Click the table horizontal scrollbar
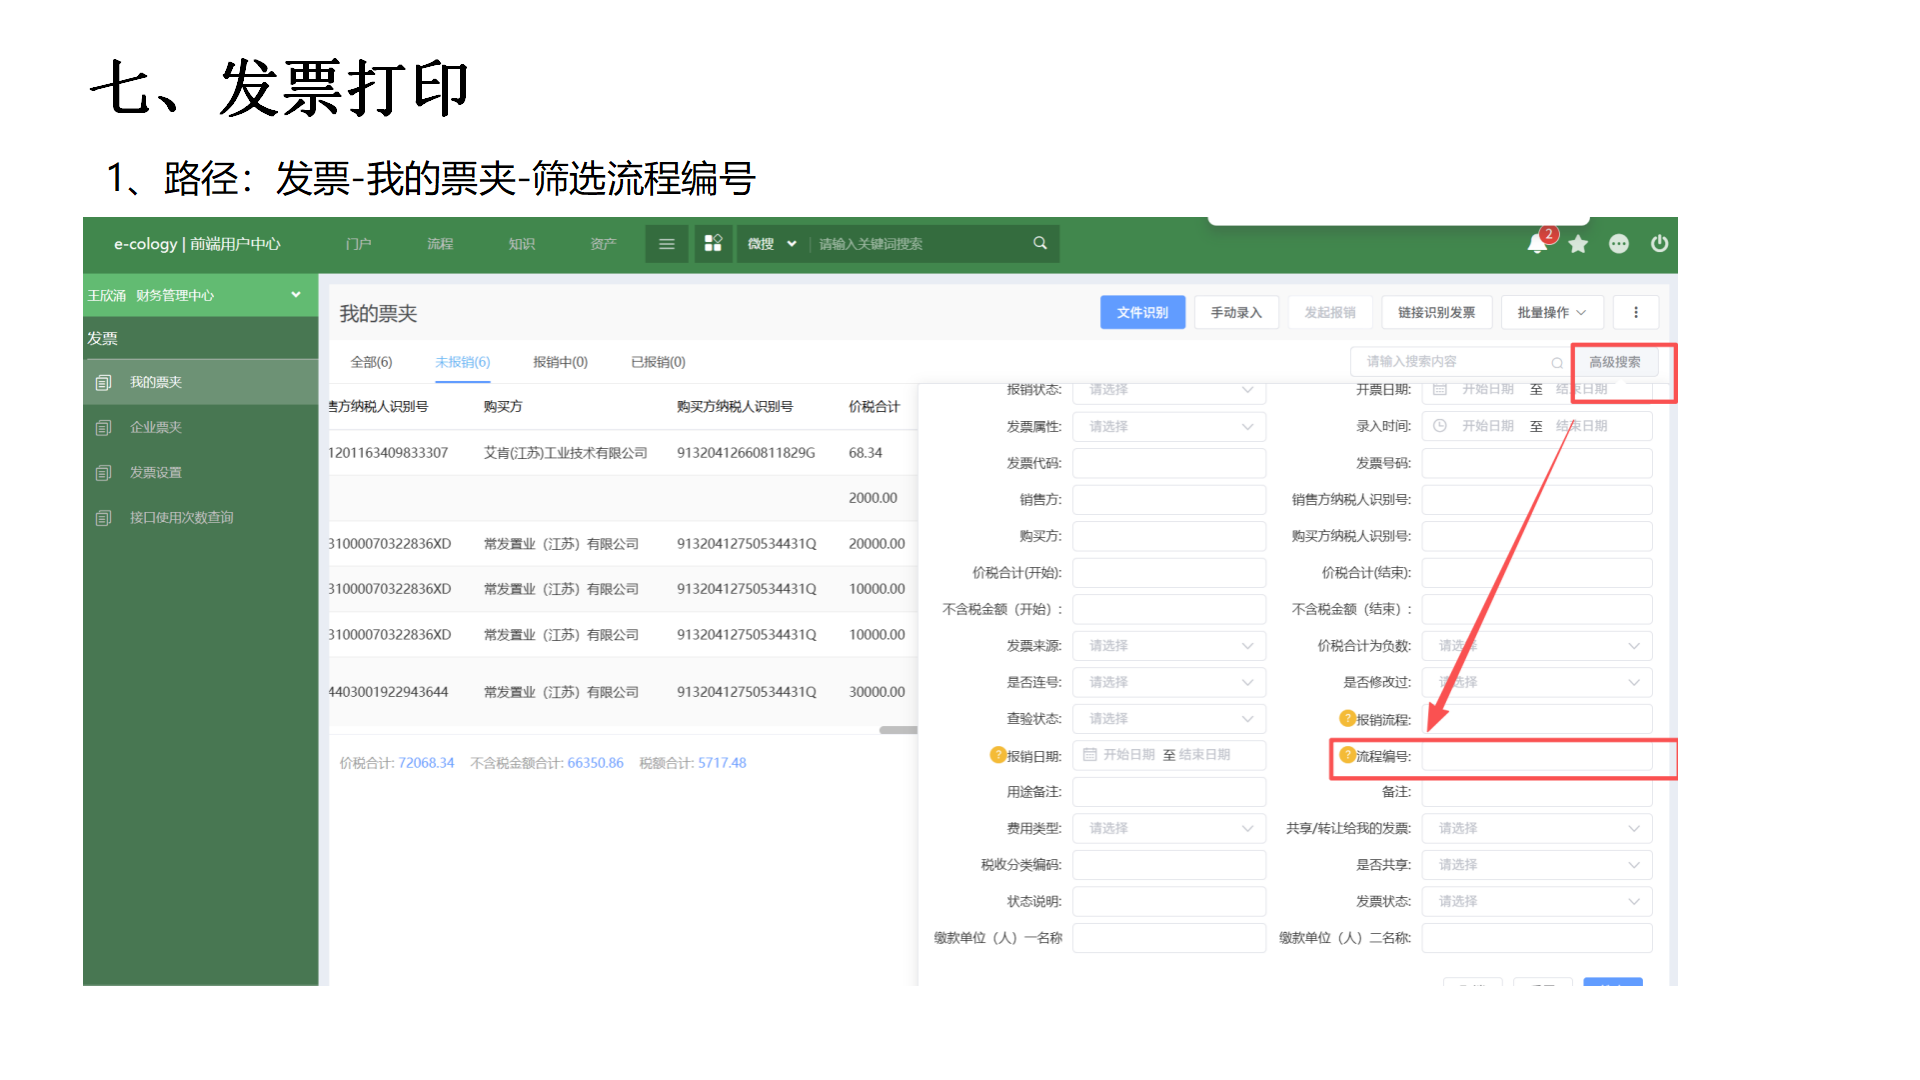 (897, 730)
